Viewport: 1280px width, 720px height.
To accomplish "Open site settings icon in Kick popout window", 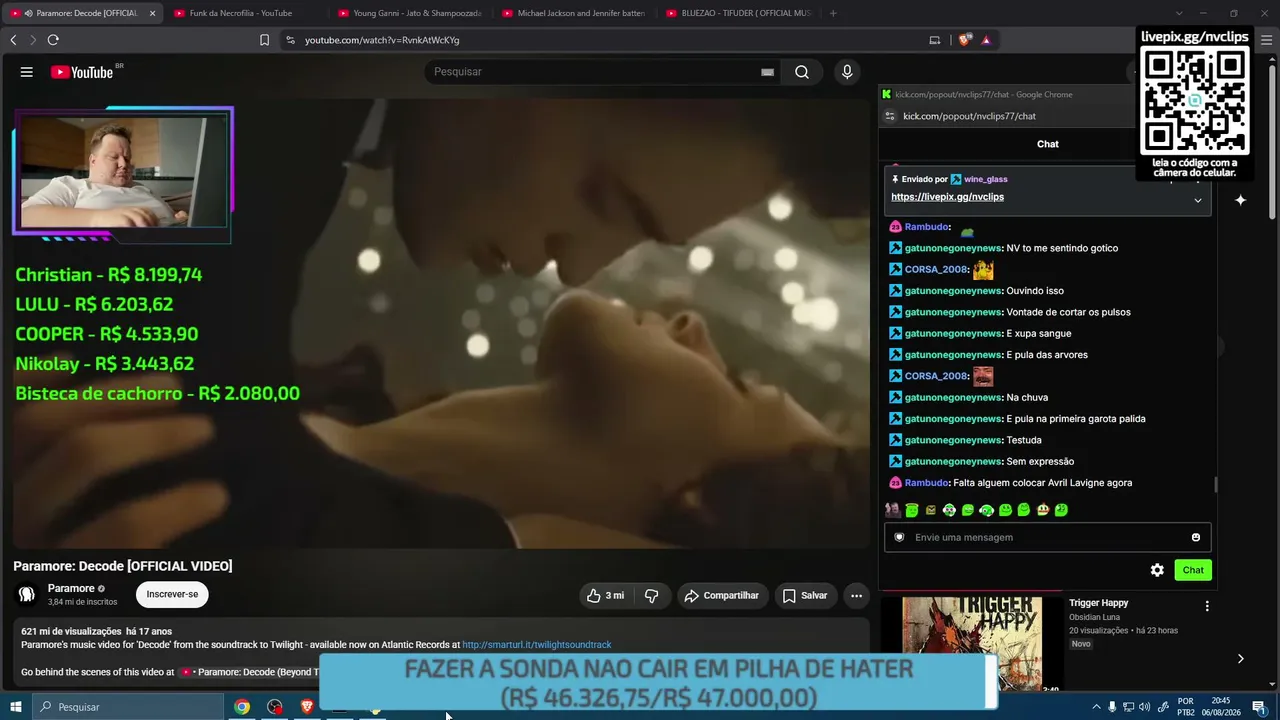I will 890,116.
